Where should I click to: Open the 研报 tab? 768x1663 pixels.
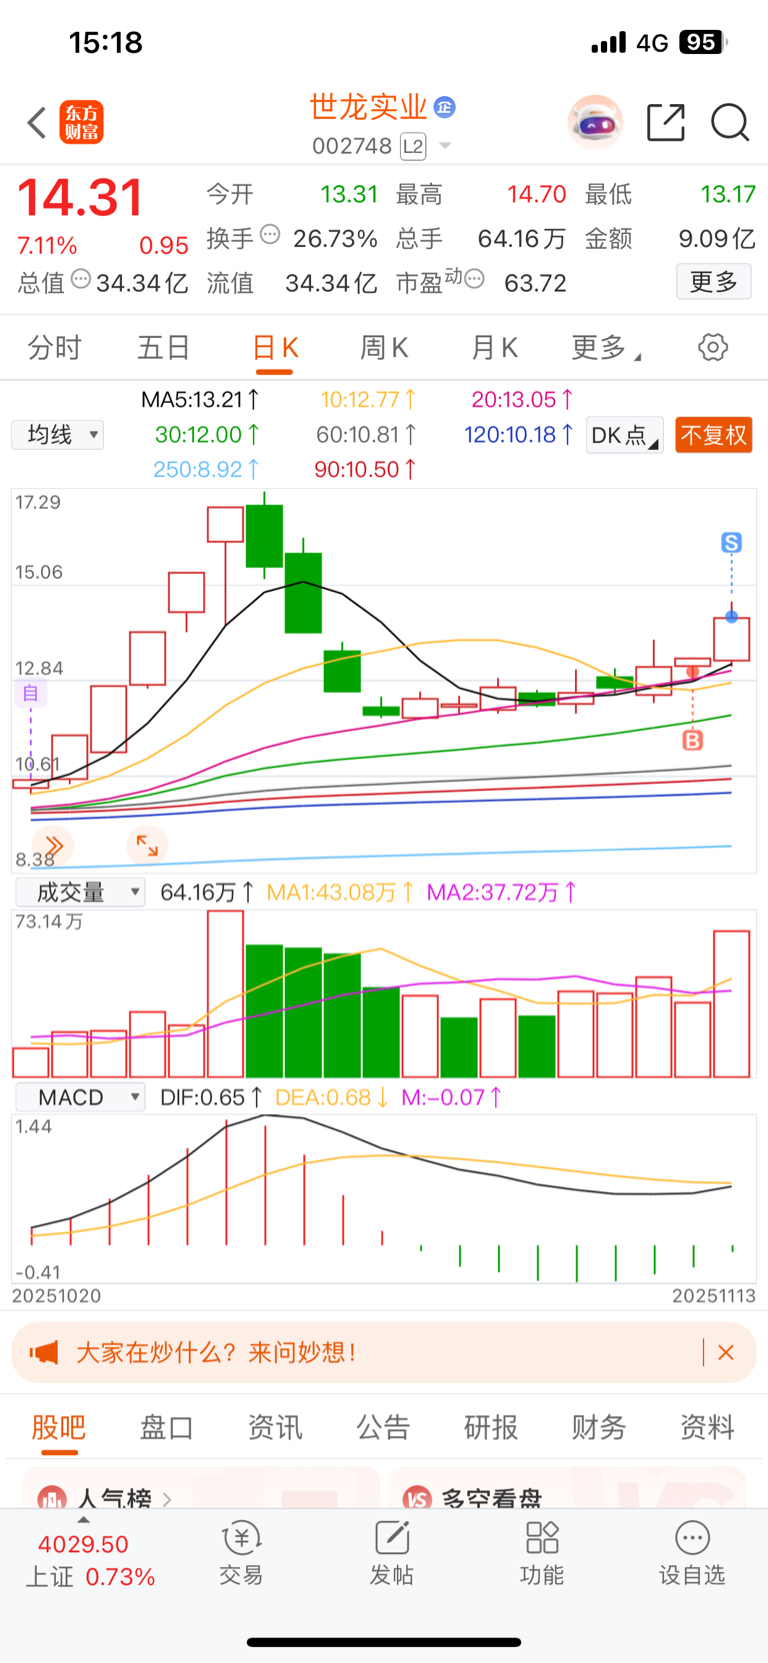coord(491,1427)
